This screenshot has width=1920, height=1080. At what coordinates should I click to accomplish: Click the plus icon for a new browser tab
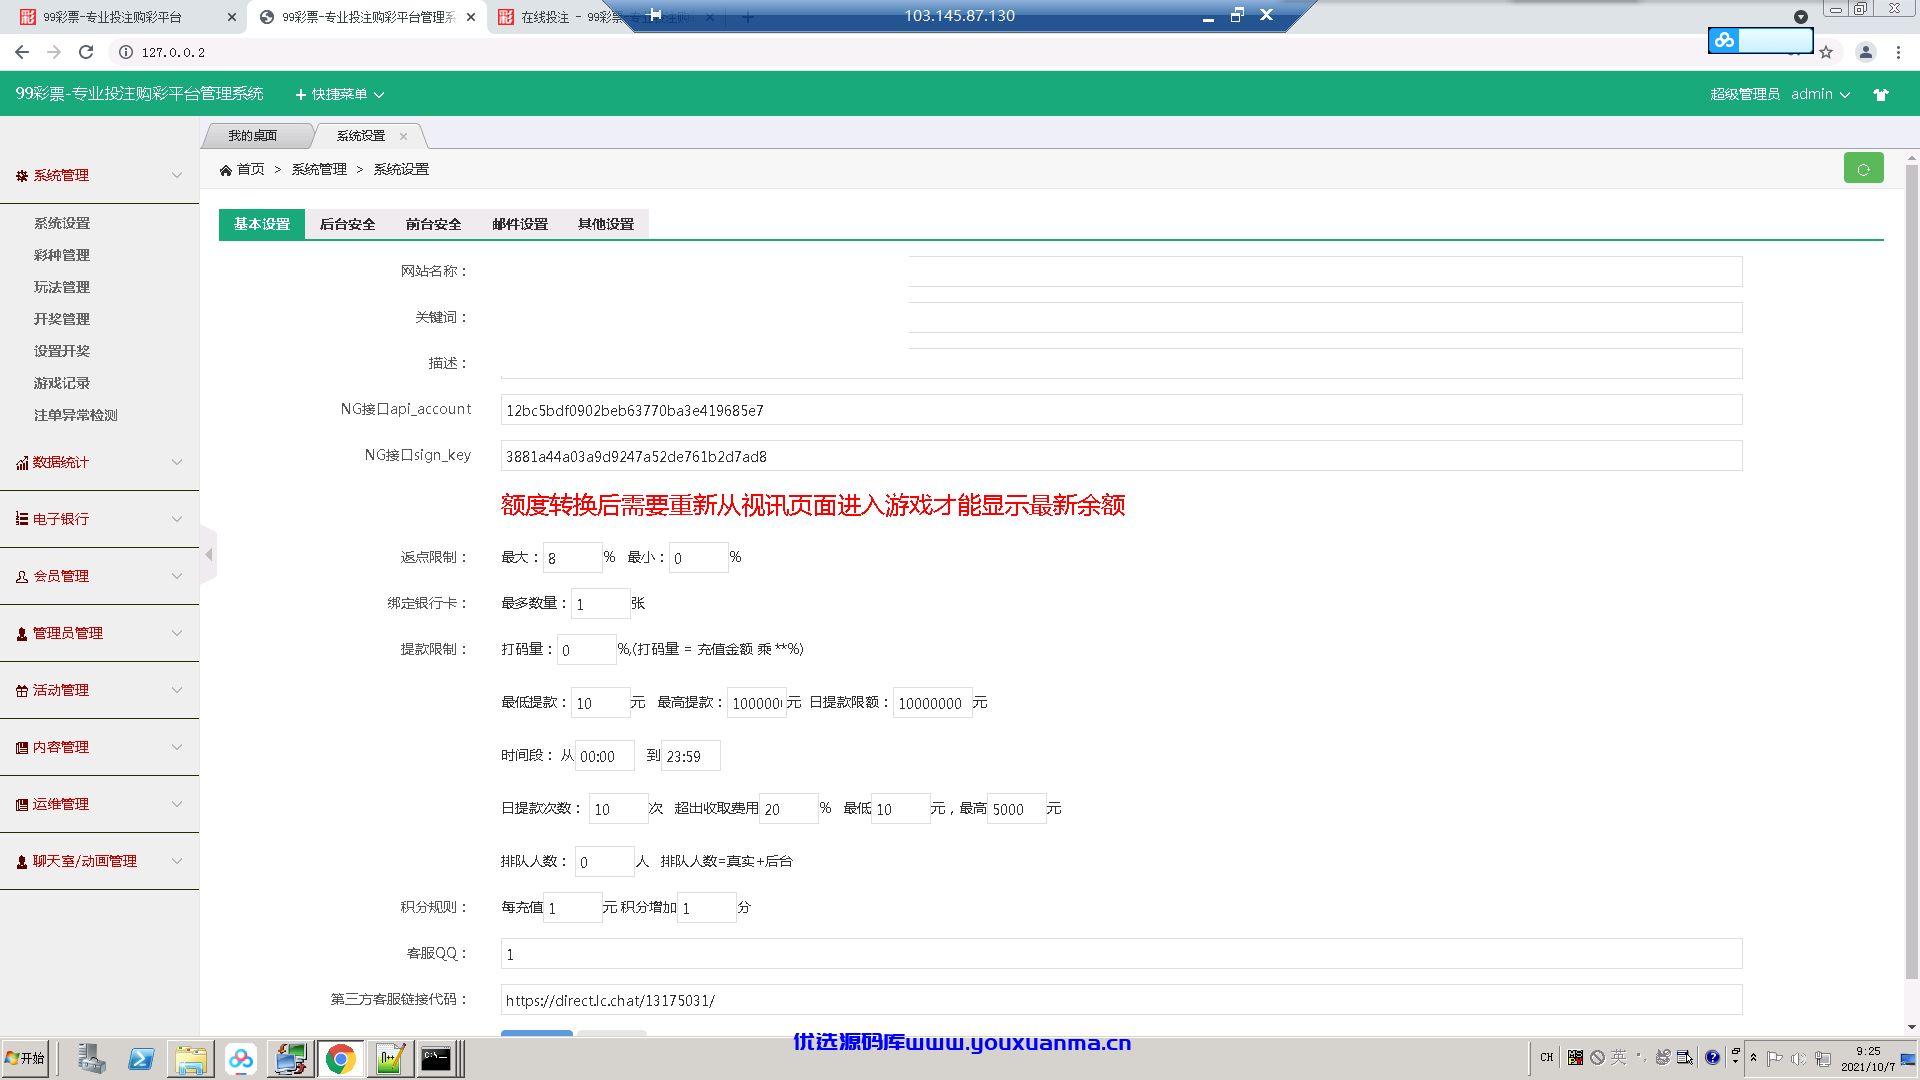pyautogui.click(x=748, y=17)
